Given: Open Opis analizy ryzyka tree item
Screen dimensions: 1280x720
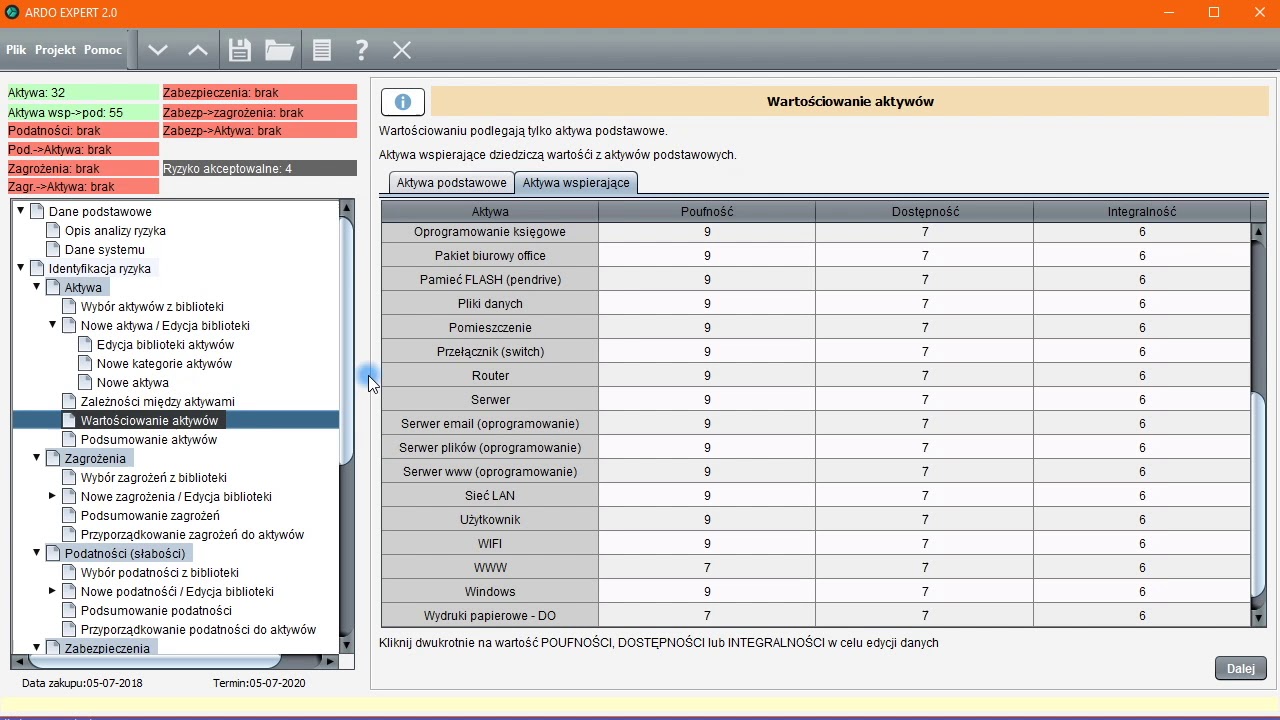Looking at the screenshot, I should 115,230.
